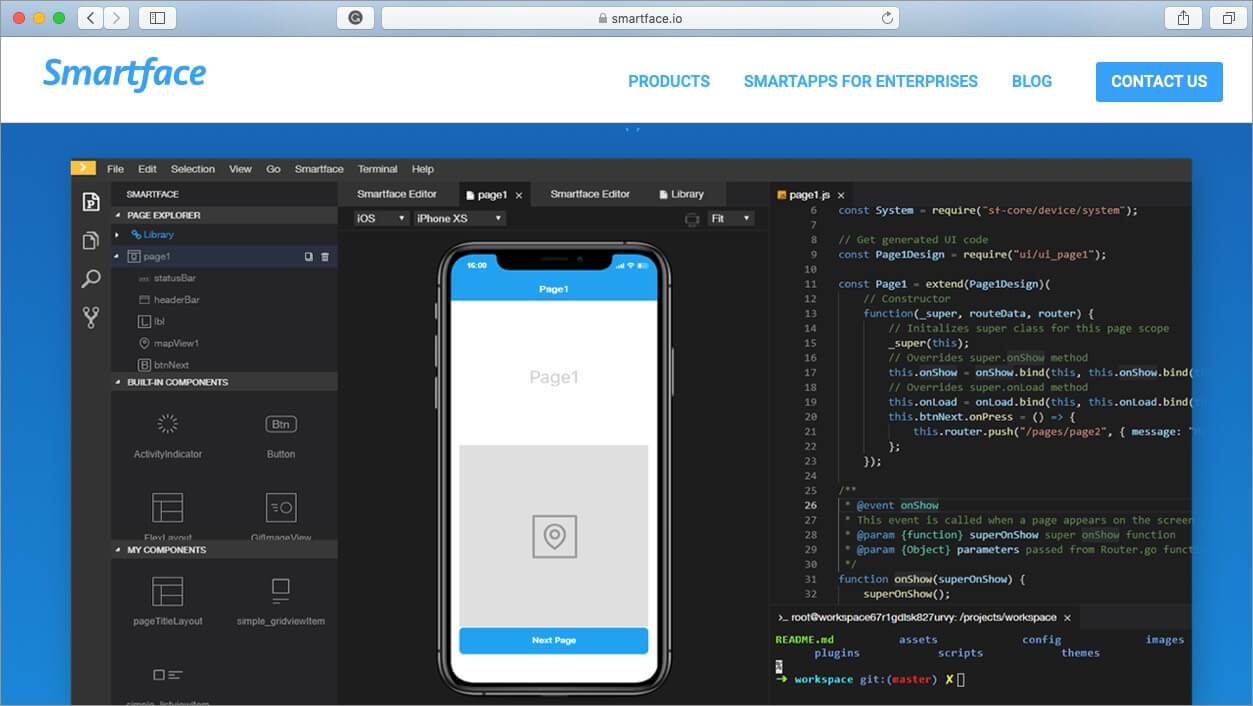Collapse the page1 tree node
Viewport: 1253px width, 706px height.
point(118,256)
